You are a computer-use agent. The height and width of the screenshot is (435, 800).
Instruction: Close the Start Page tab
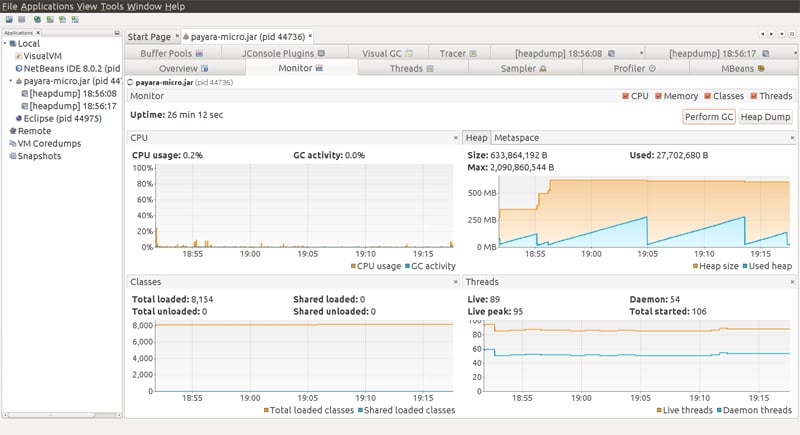pos(177,36)
